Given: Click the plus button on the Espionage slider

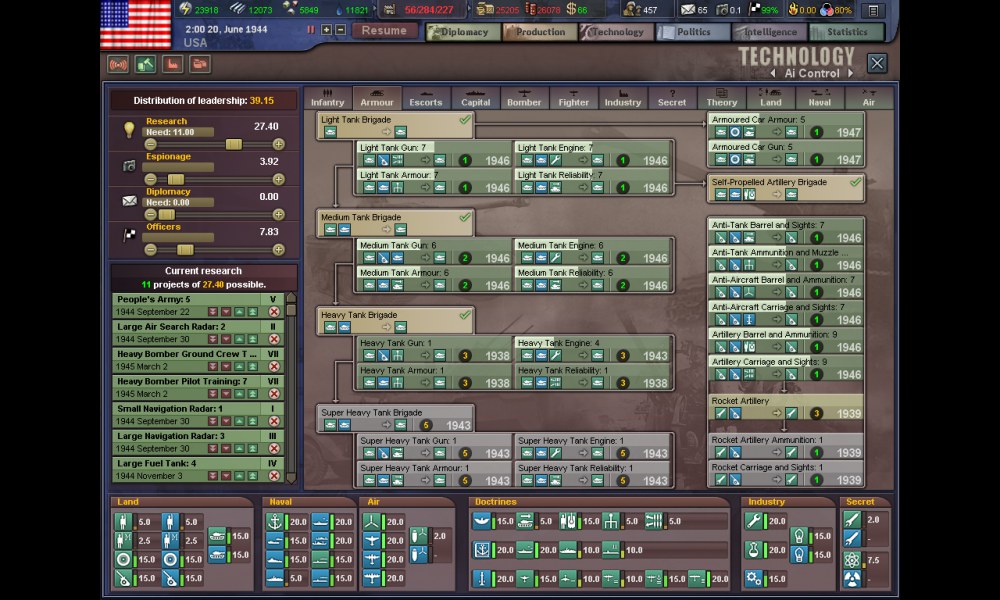Looking at the screenshot, I should (x=279, y=179).
